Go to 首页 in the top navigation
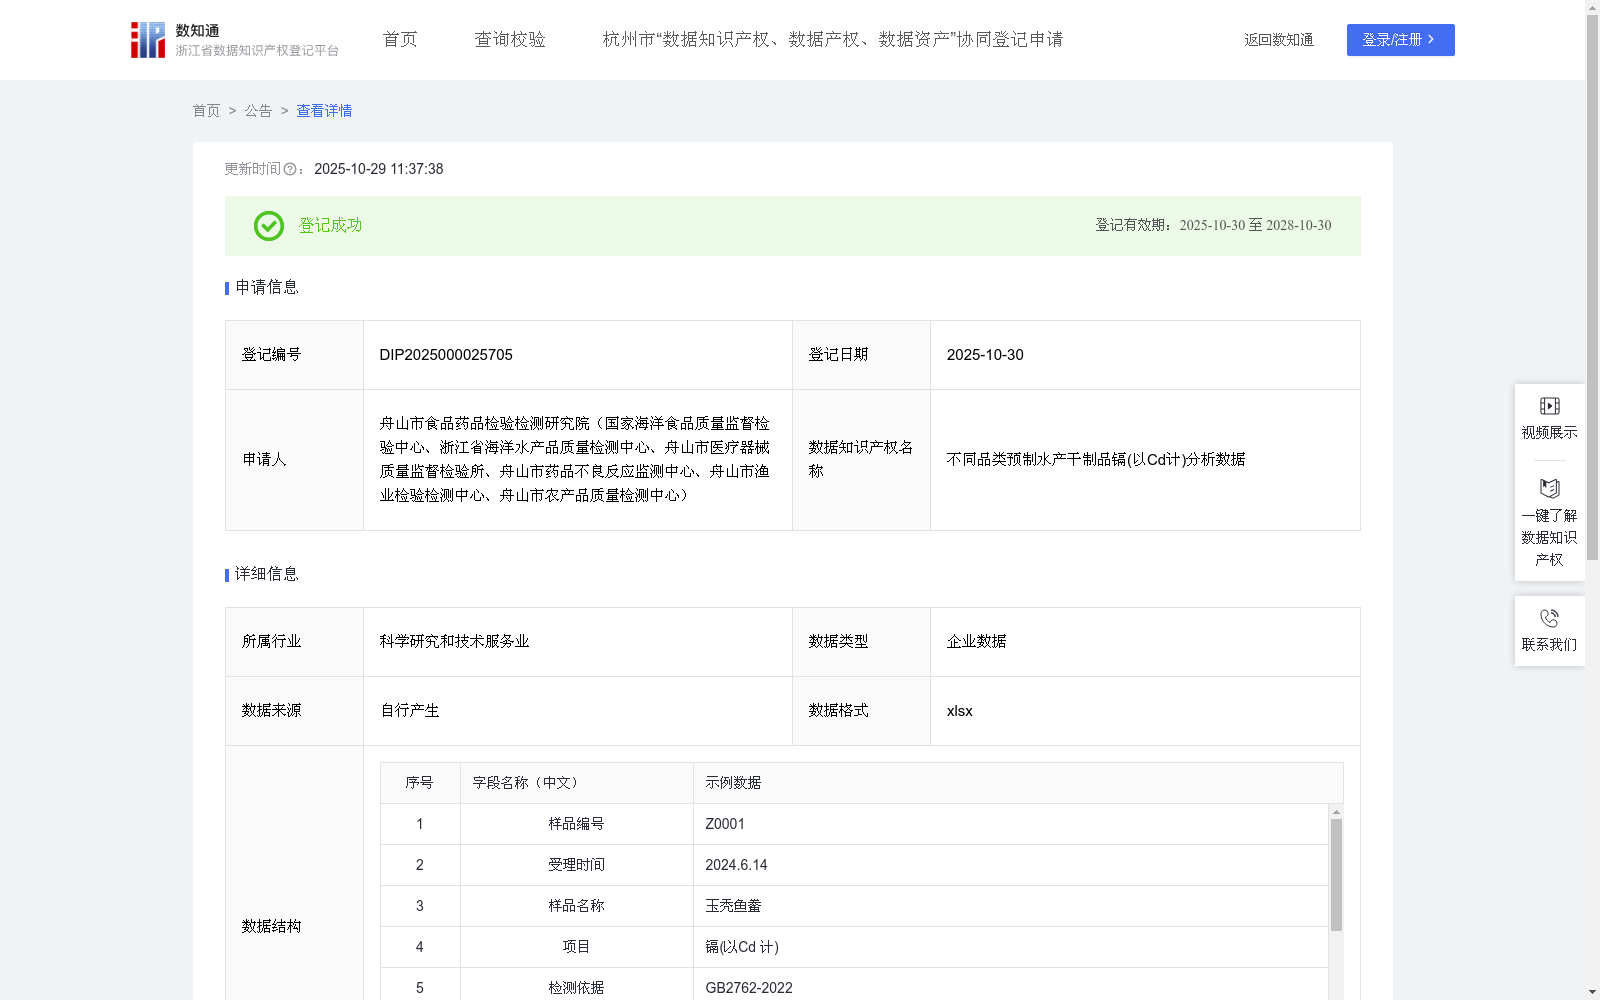 coord(400,40)
